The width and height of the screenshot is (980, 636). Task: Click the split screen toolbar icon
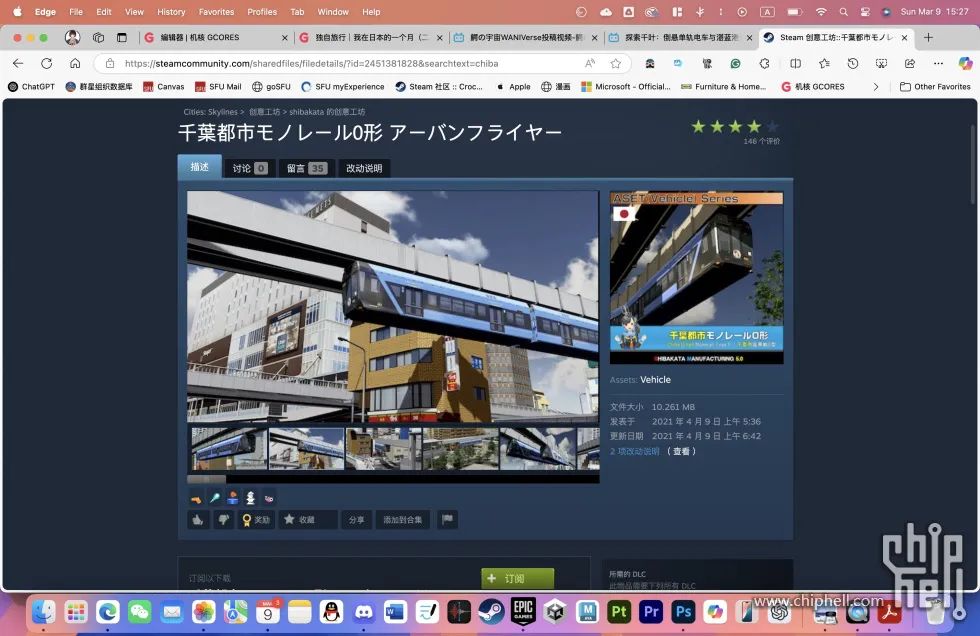coord(796,63)
